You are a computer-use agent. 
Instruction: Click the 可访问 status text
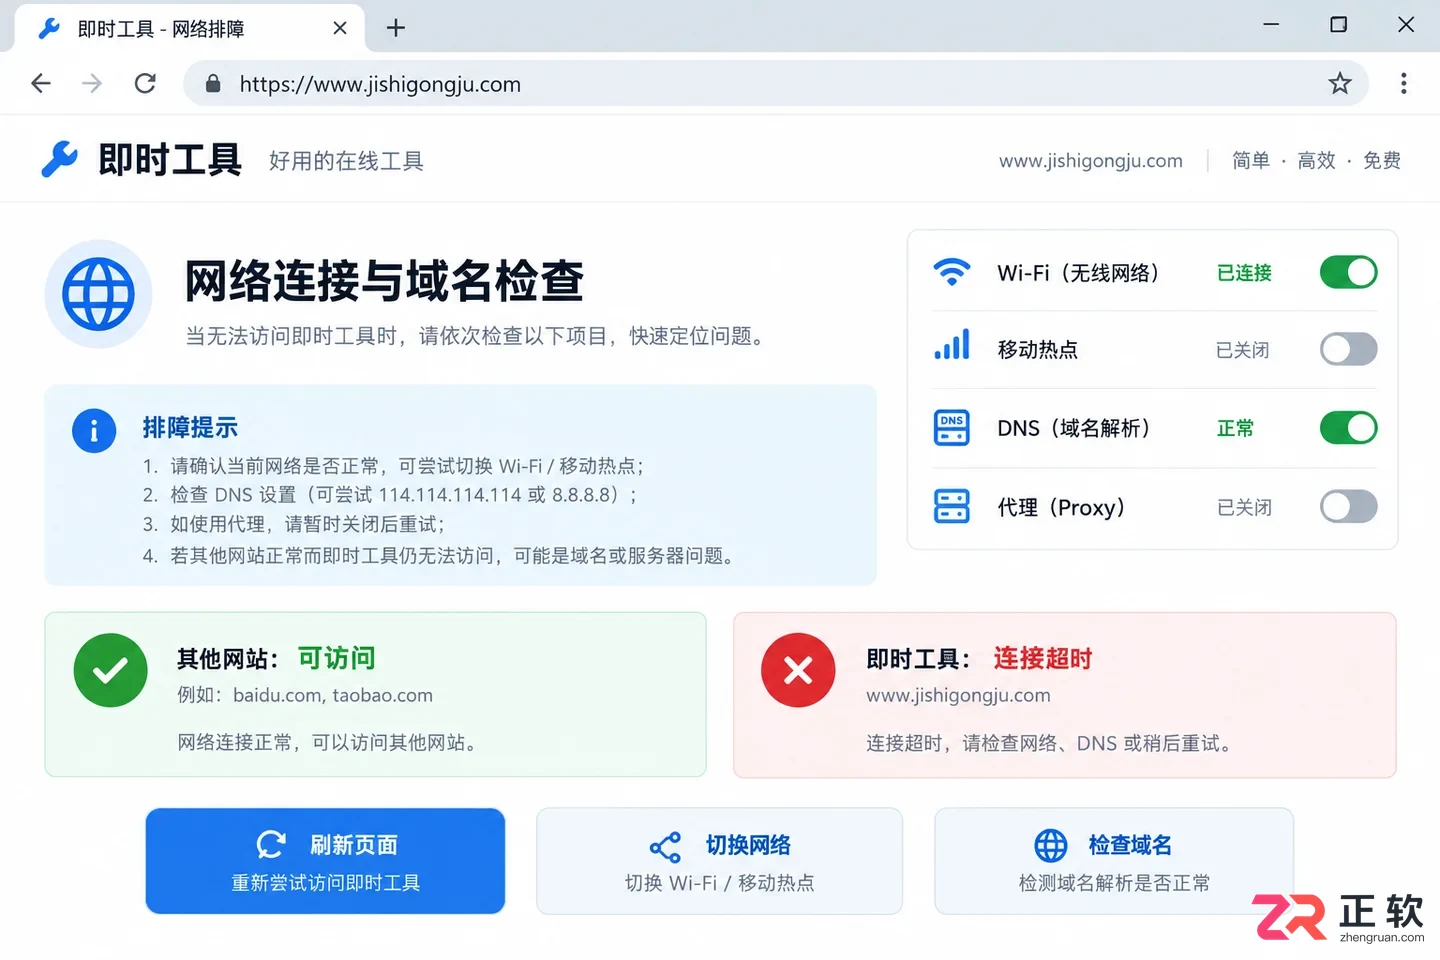tap(337, 658)
